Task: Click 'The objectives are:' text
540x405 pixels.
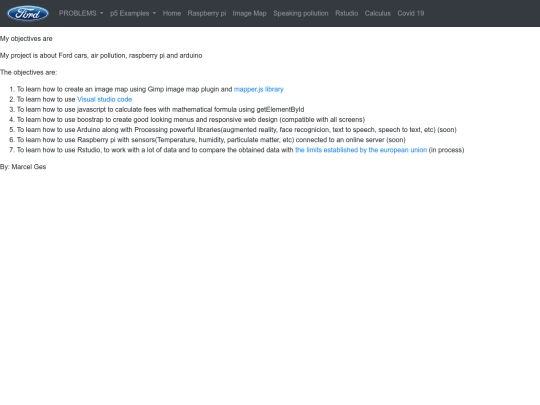Action: [29, 72]
